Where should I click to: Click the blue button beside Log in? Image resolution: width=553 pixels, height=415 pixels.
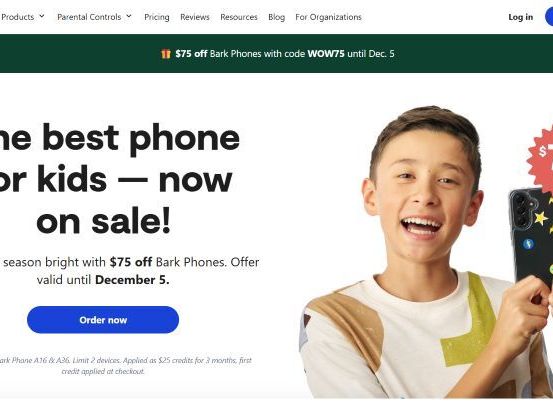click(549, 17)
